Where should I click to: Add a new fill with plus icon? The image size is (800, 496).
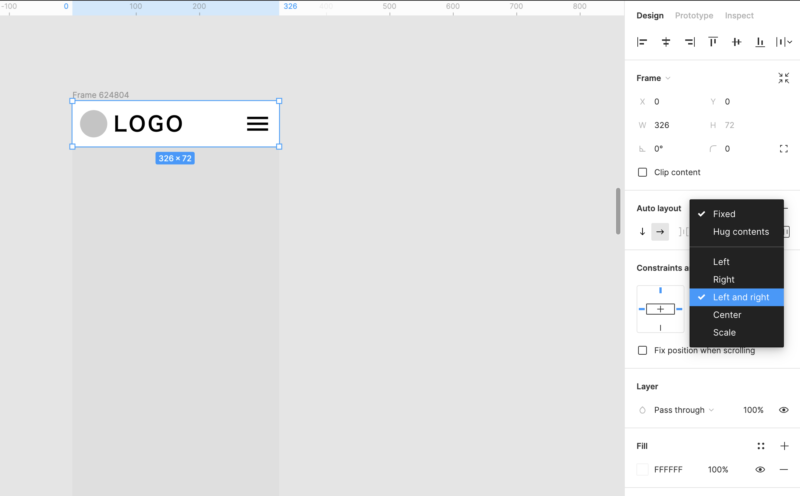coord(784,446)
